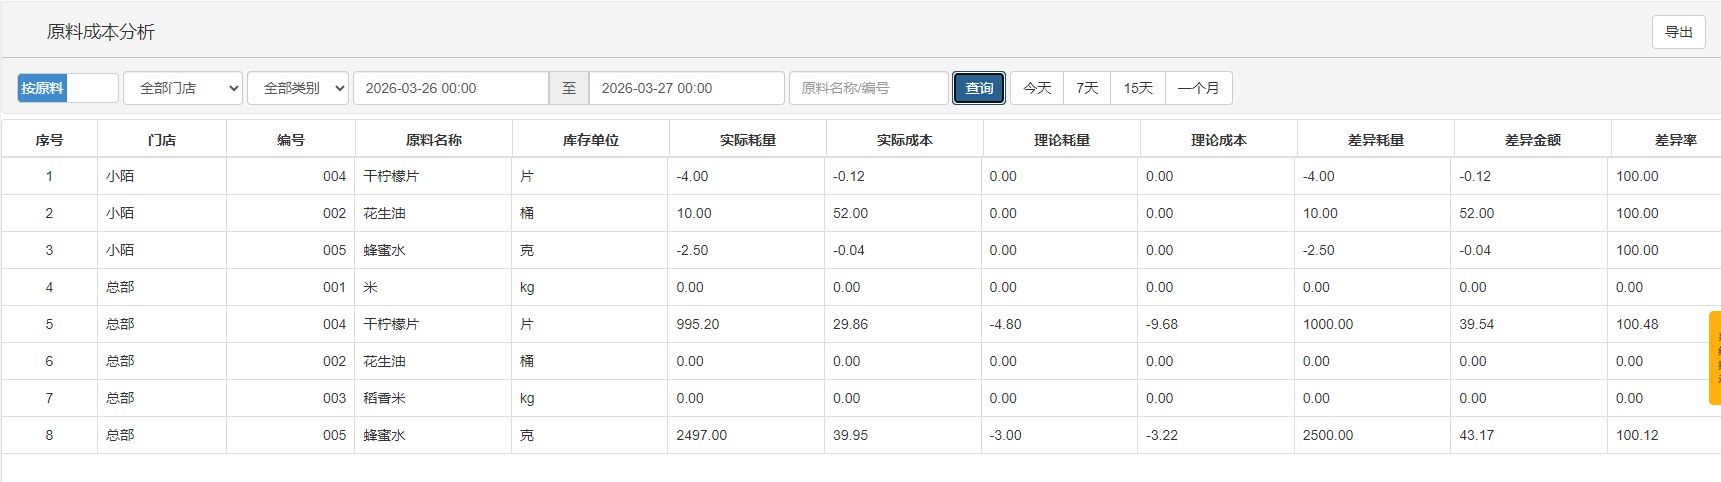1721x482 pixels.
Task: Export data with the 导出 button
Action: coord(1678,32)
